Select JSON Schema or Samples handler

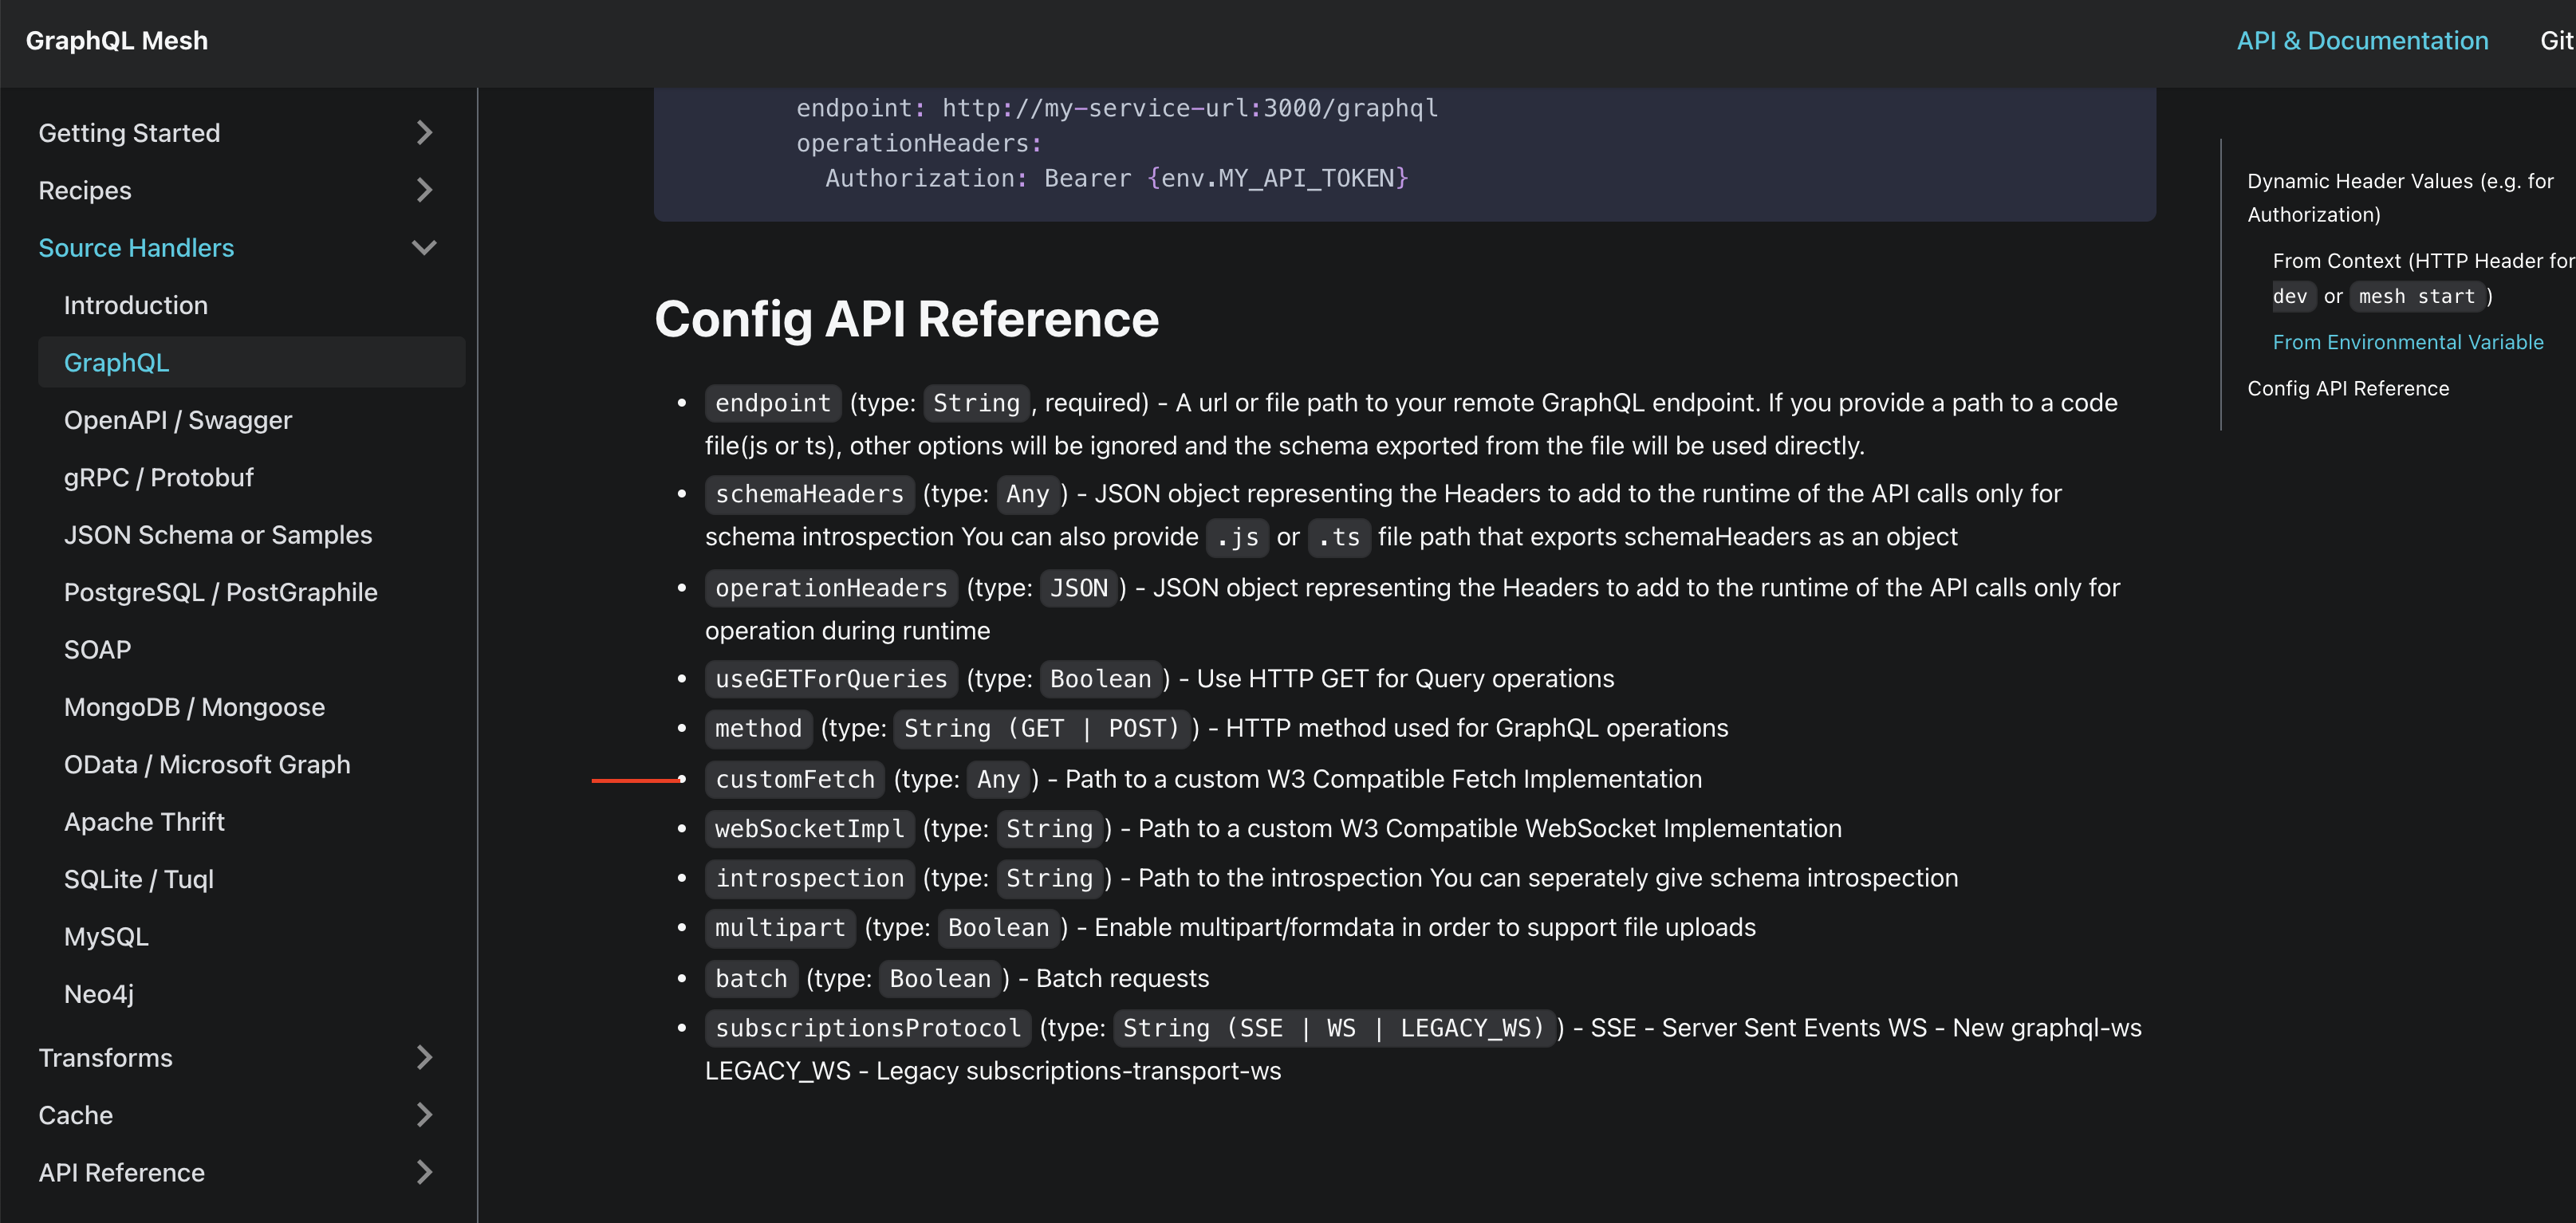point(218,534)
